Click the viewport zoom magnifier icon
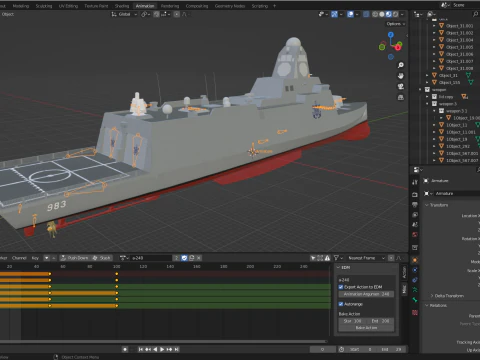Screen dimensions: 480x360 tap(401, 65)
